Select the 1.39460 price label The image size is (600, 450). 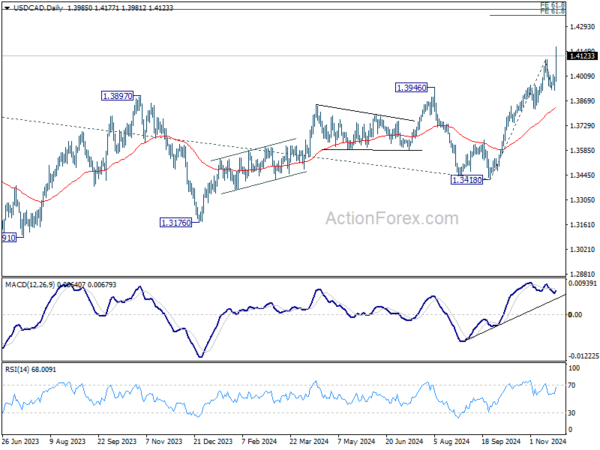pos(411,88)
